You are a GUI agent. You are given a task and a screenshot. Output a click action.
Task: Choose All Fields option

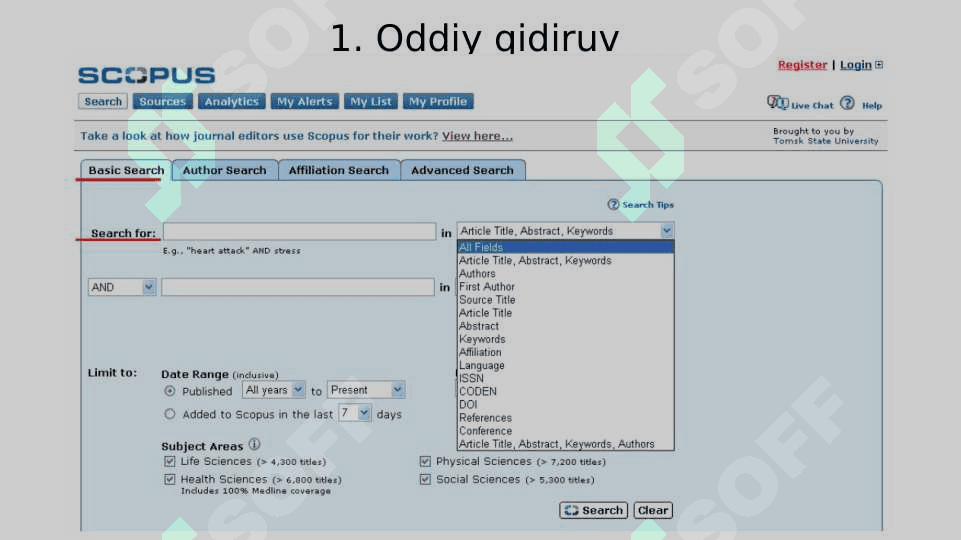[x=566, y=247]
